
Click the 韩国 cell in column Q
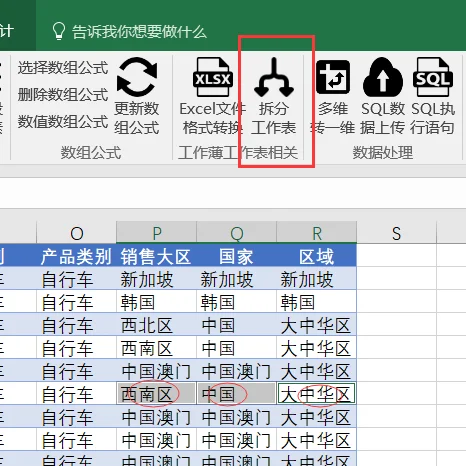pos(236,302)
